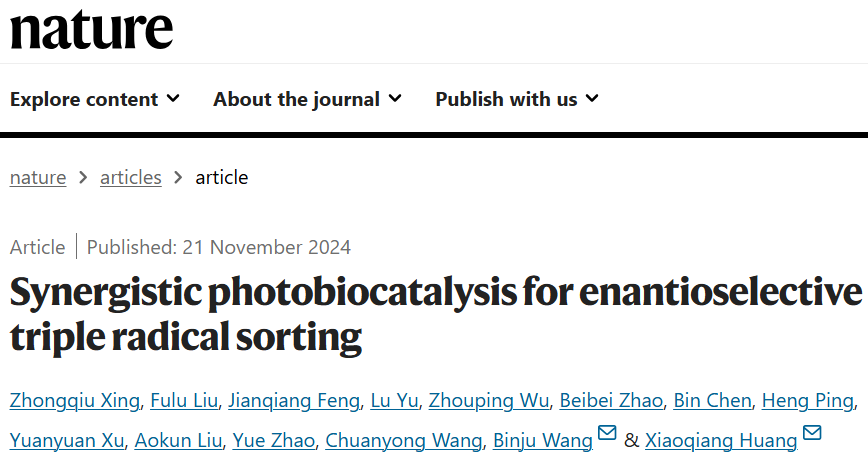Image resolution: width=868 pixels, height=461 pixels.
Task: Open the articles breadcrumb link
Action: (131, 178)
